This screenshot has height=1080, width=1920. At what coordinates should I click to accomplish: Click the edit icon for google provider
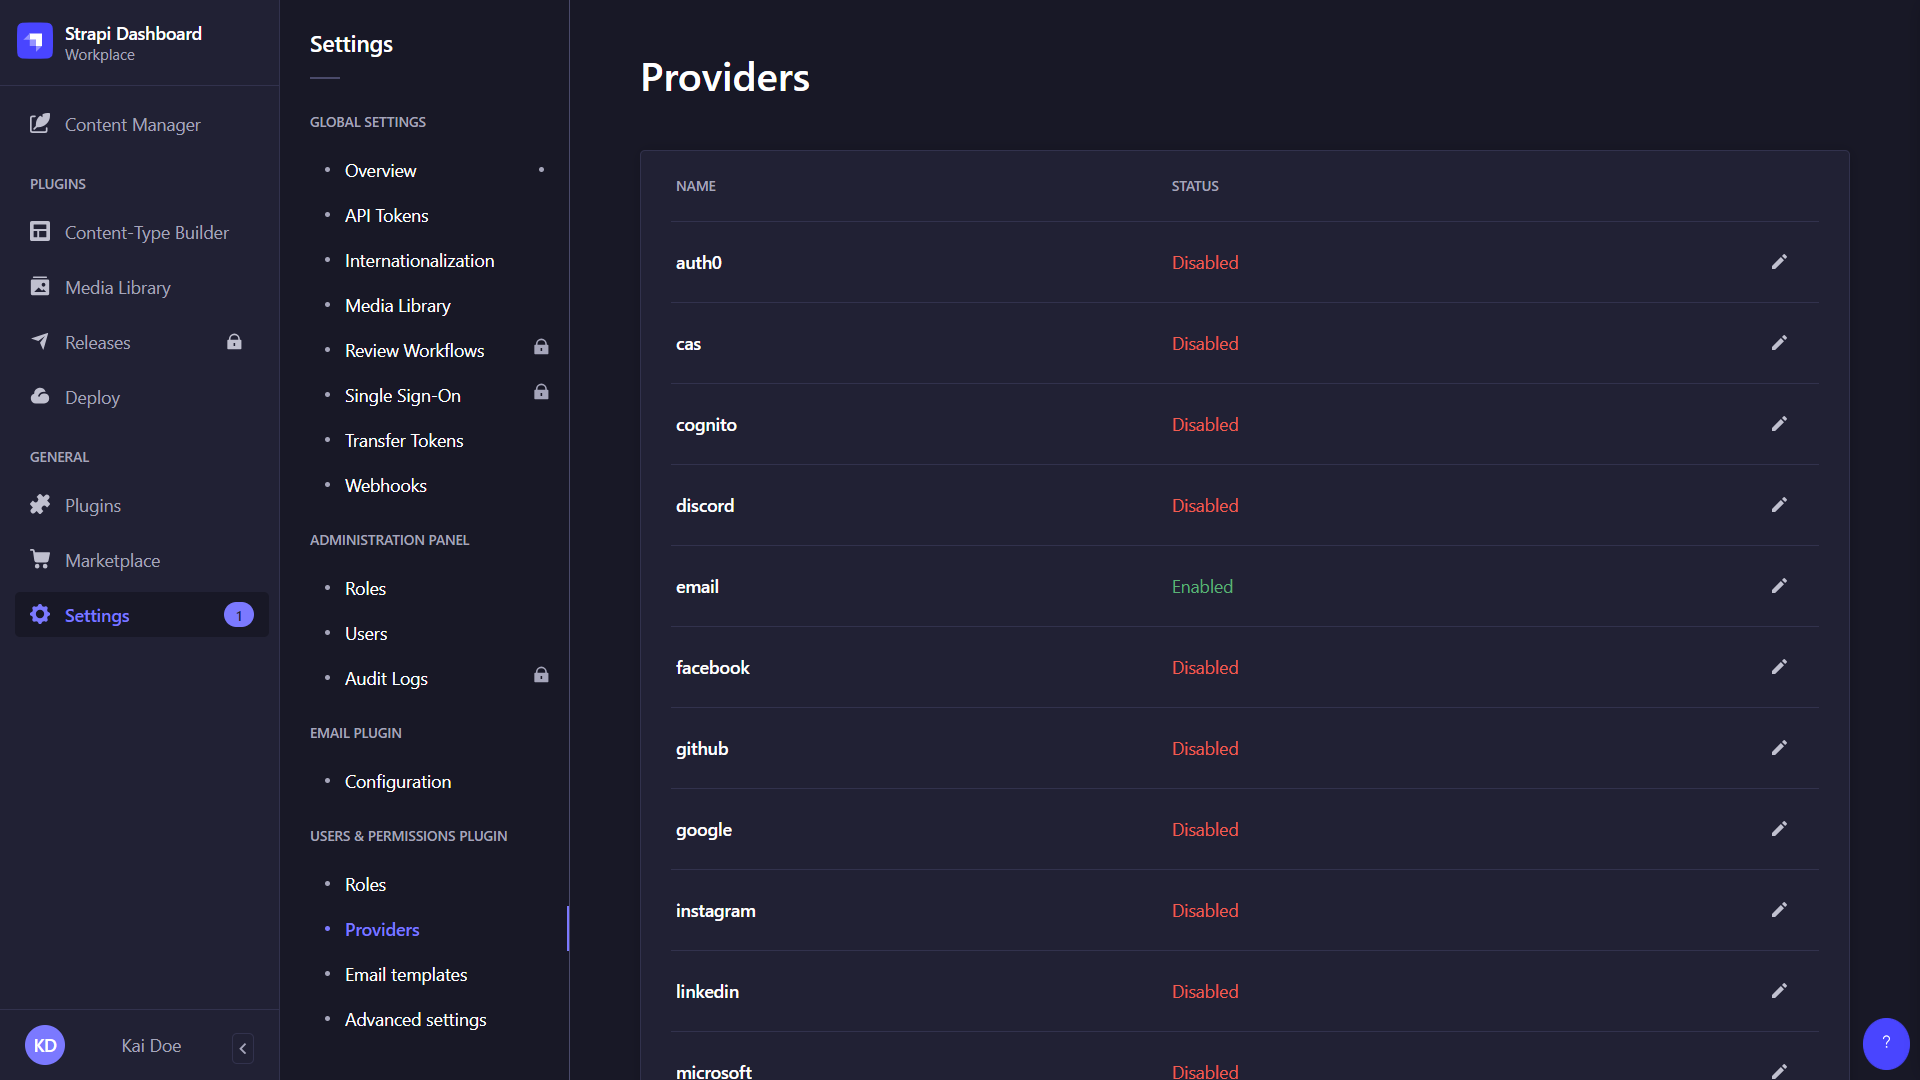click(x=1779, y=828)
